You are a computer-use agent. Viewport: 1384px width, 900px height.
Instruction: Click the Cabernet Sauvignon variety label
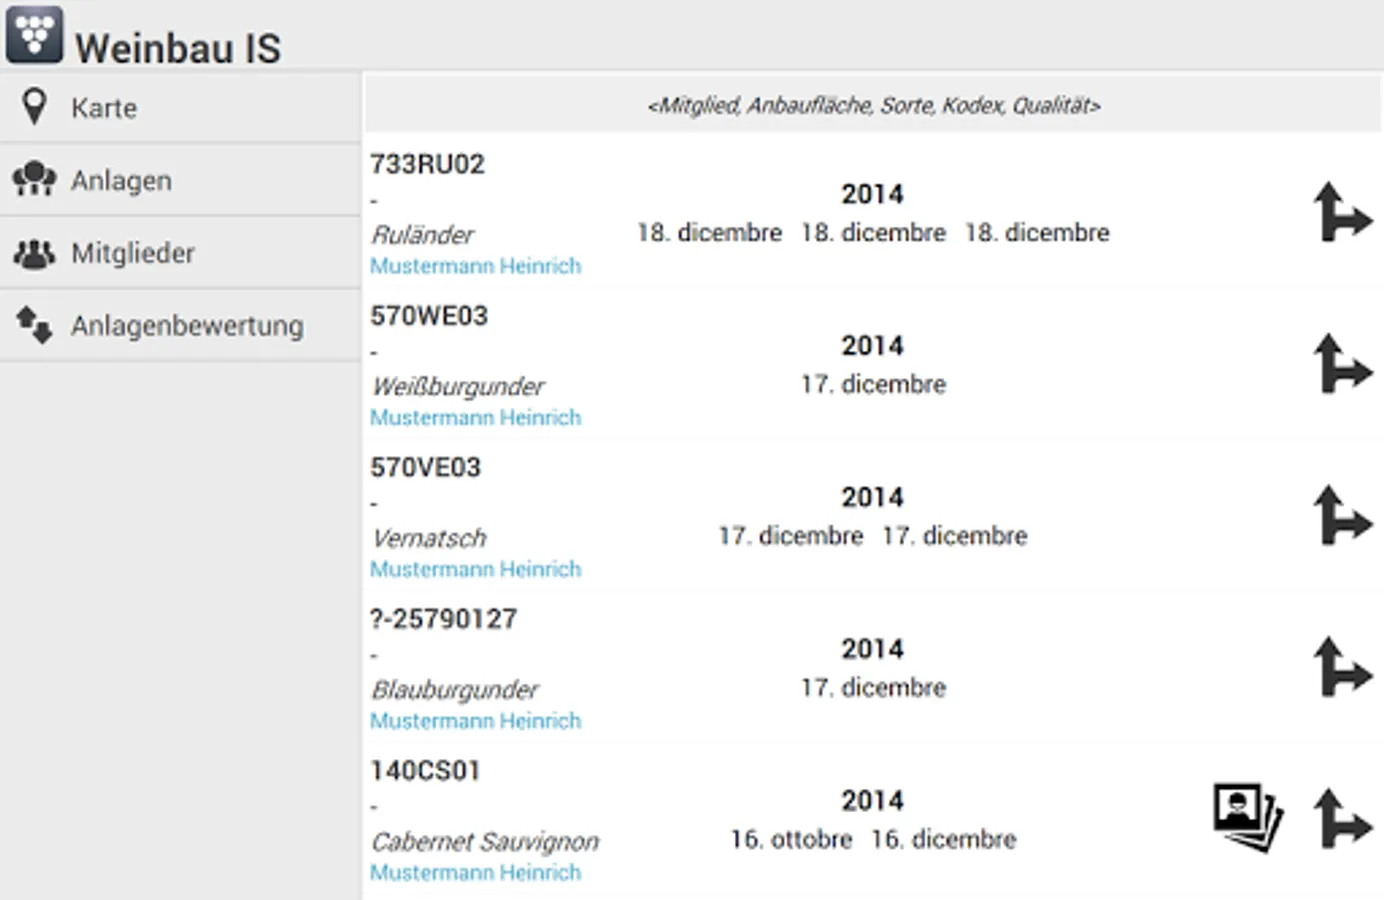(485, 842)
